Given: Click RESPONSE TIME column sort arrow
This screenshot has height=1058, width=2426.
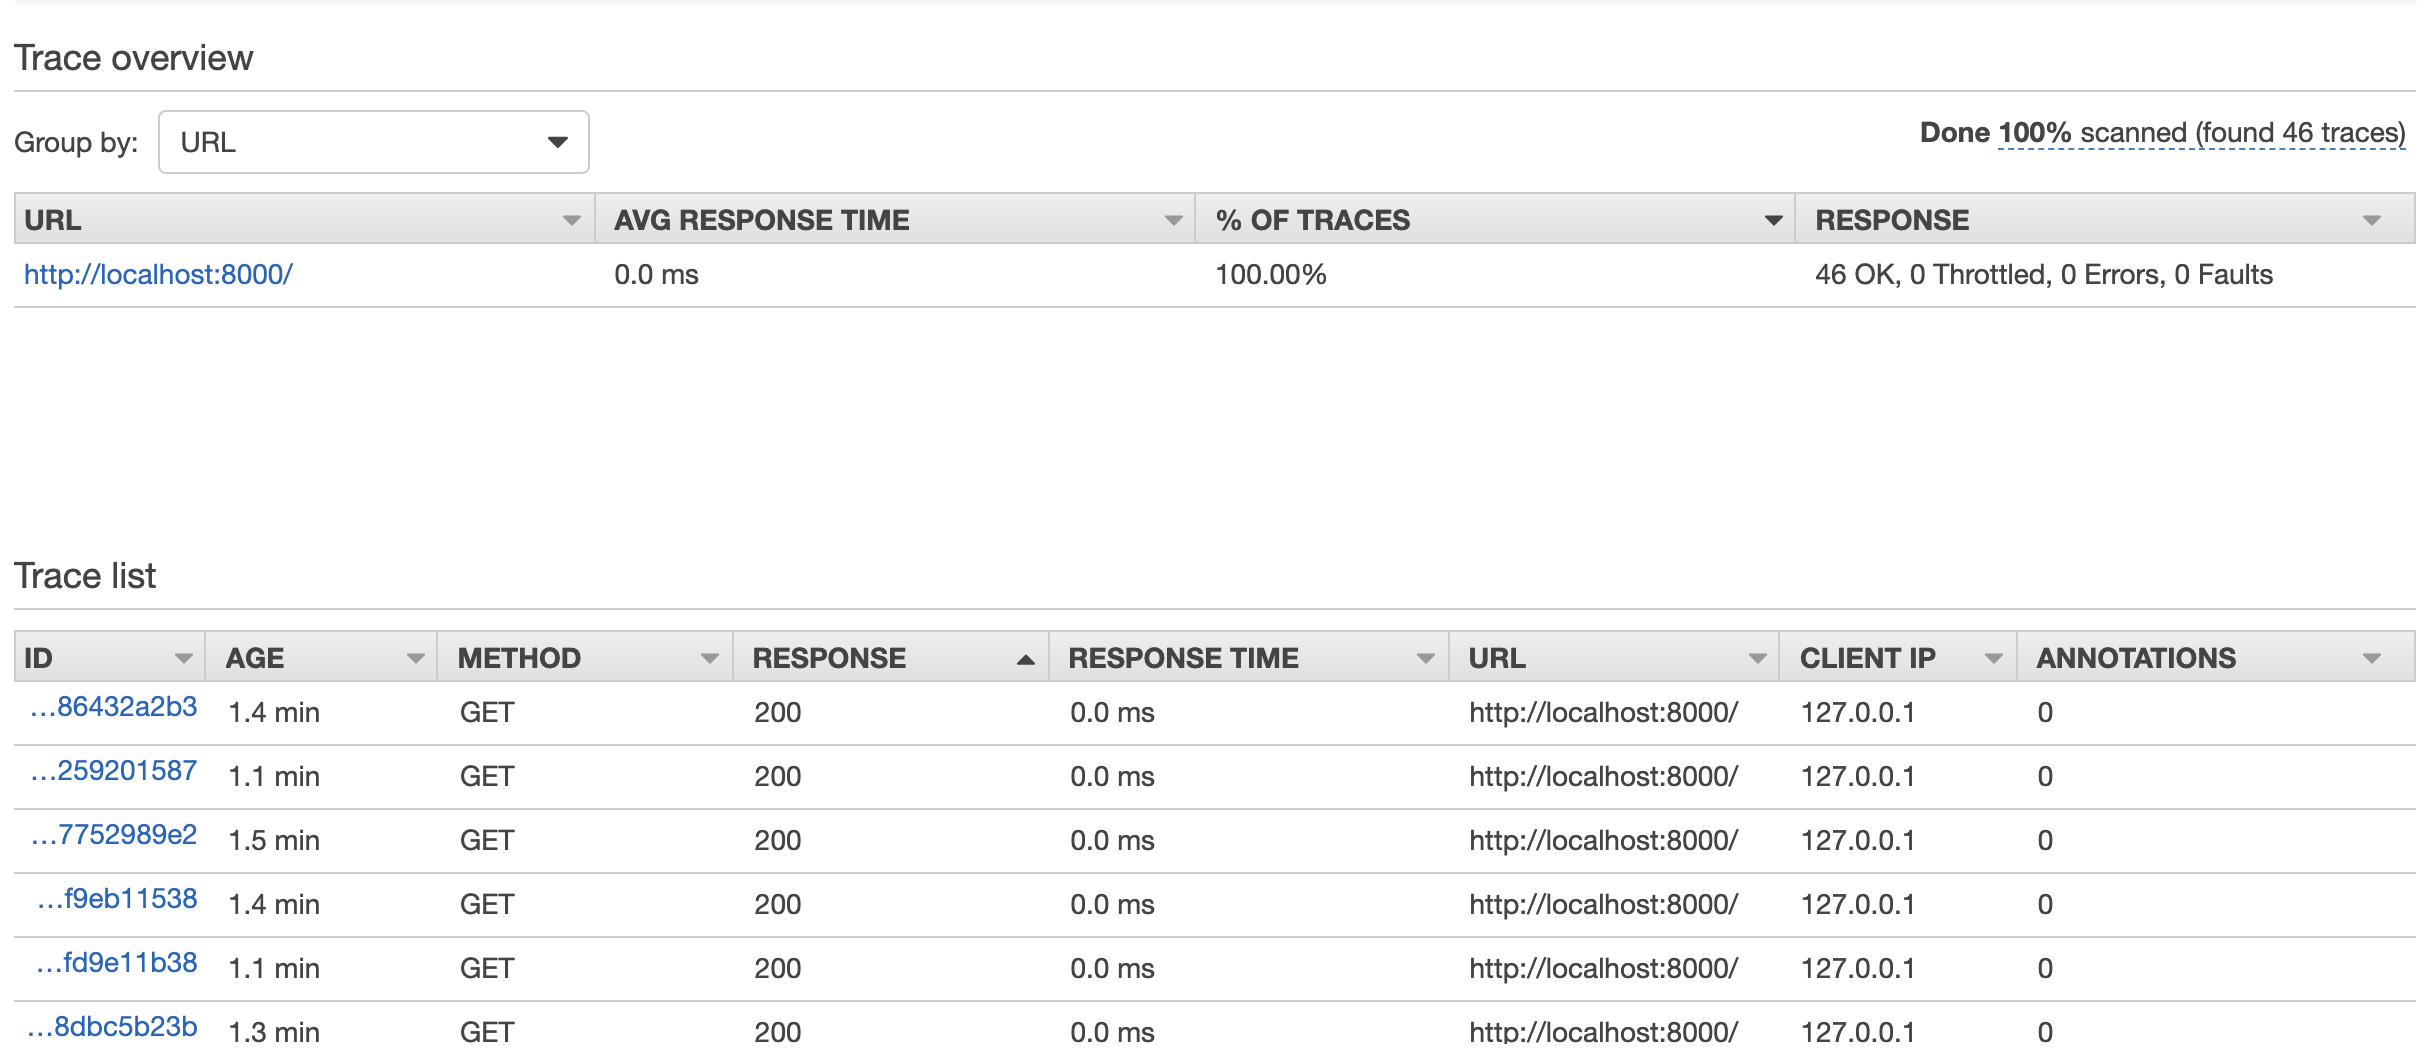Looking at the screenshot, I should pyautogui.click(x=1426, y=658).
